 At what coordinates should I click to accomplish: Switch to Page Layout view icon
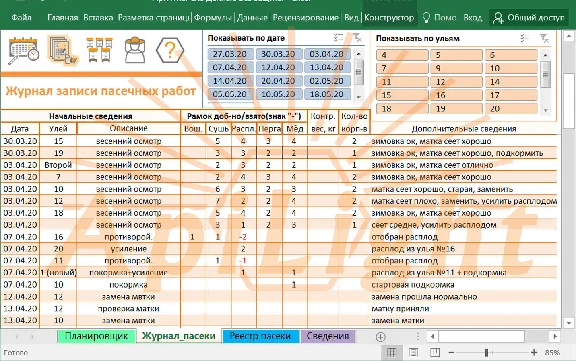click(x=413, y=353)
